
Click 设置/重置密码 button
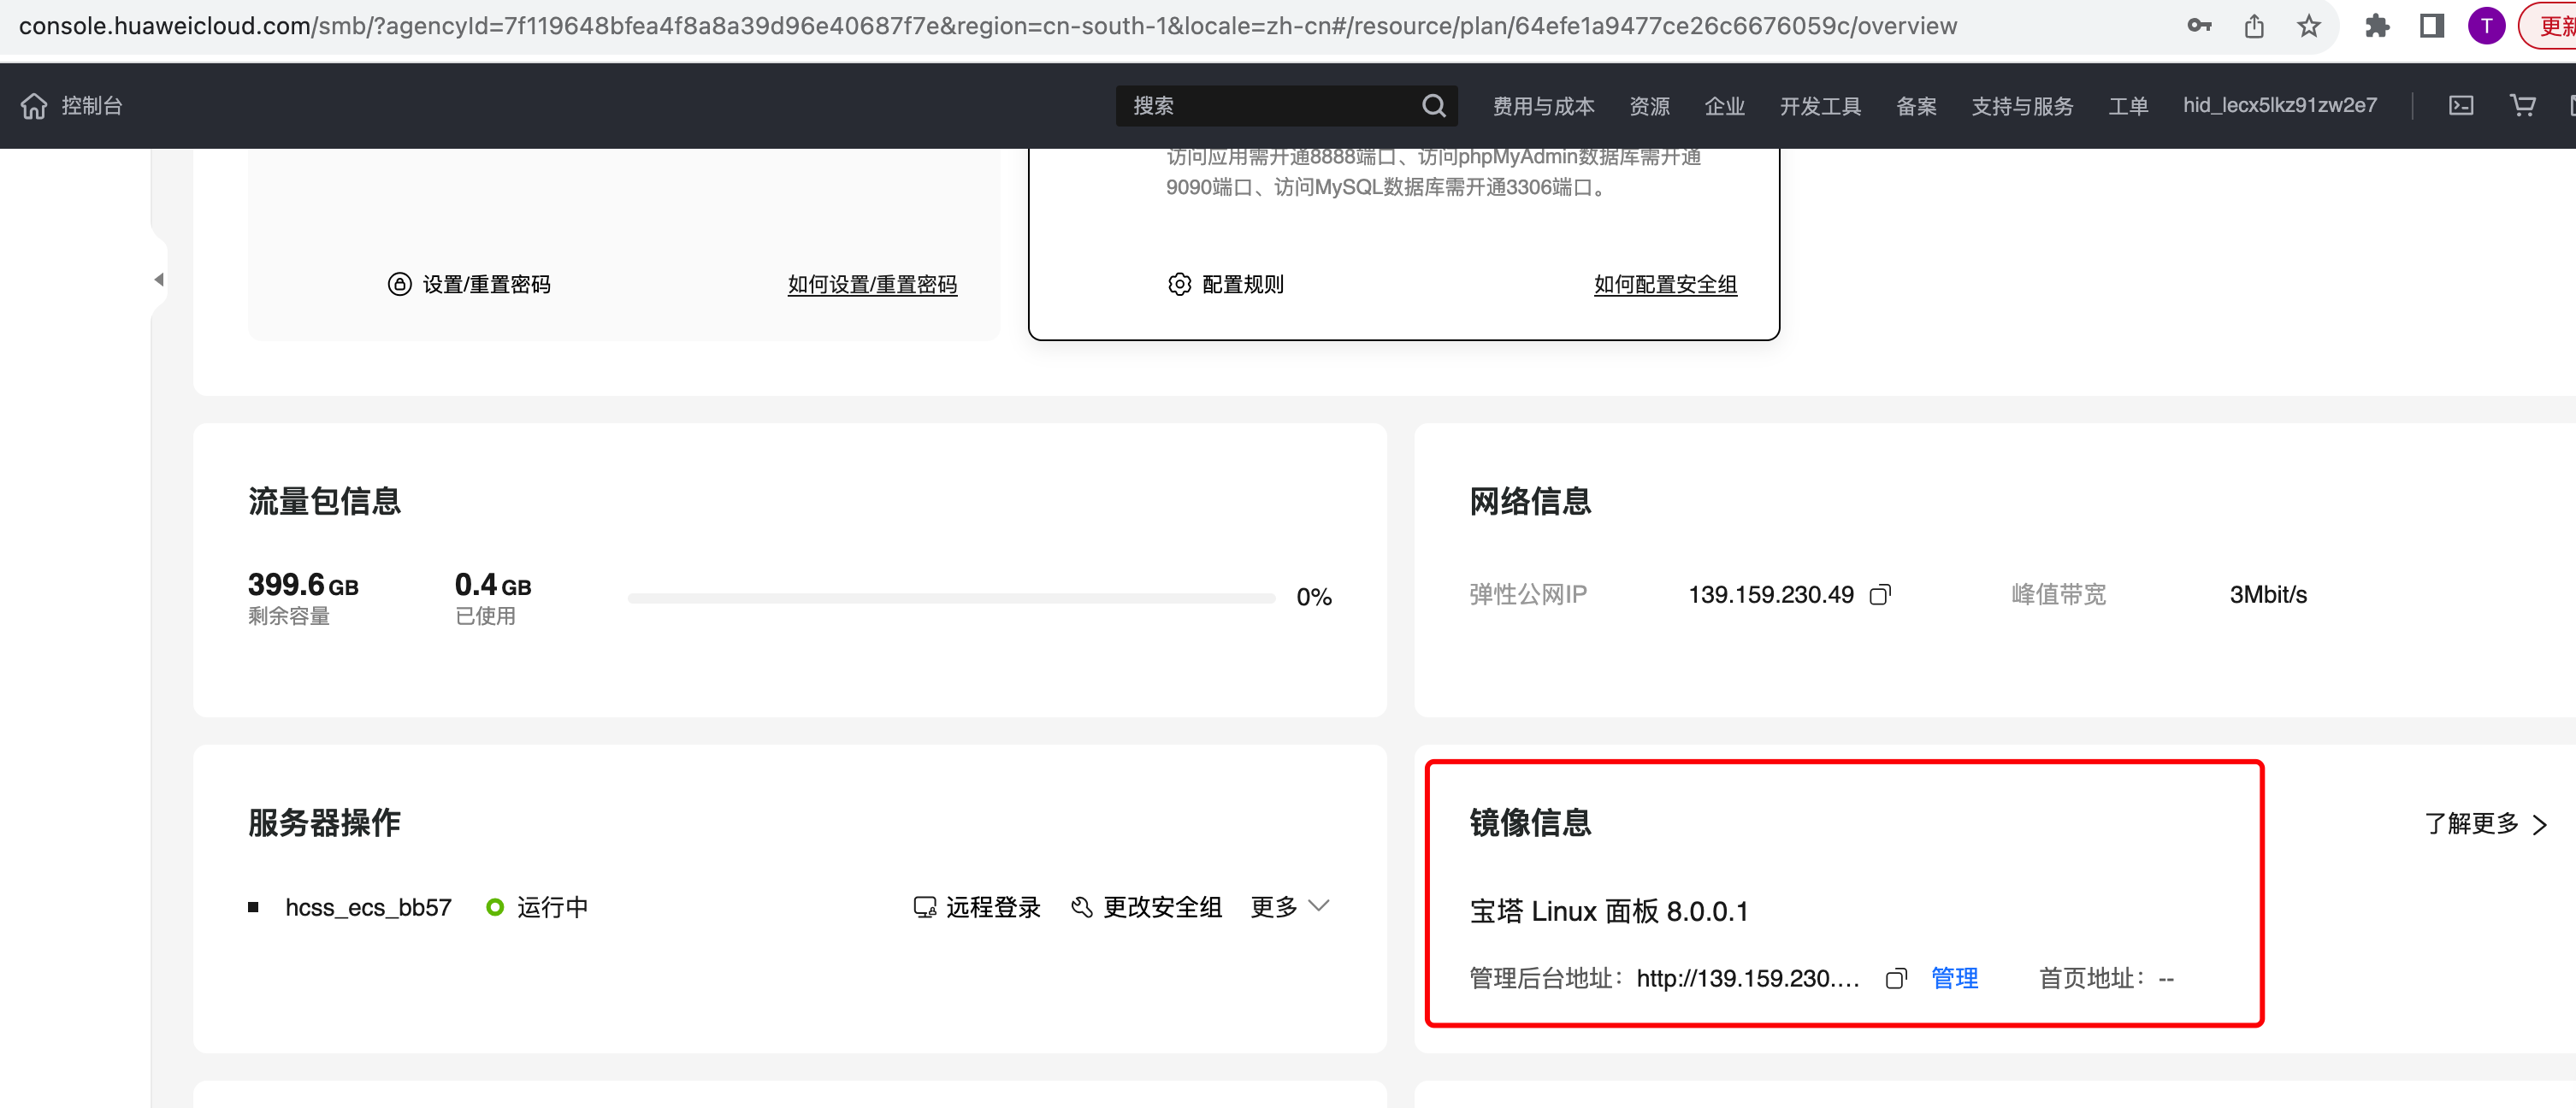[x=469, y=285]
